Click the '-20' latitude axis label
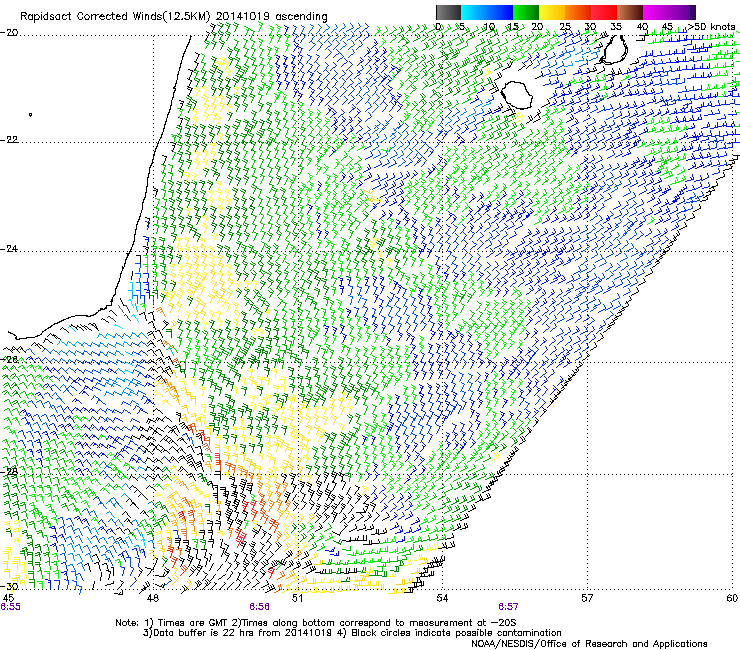Screen dimensions: 740x650 click(x=9, y=33)
